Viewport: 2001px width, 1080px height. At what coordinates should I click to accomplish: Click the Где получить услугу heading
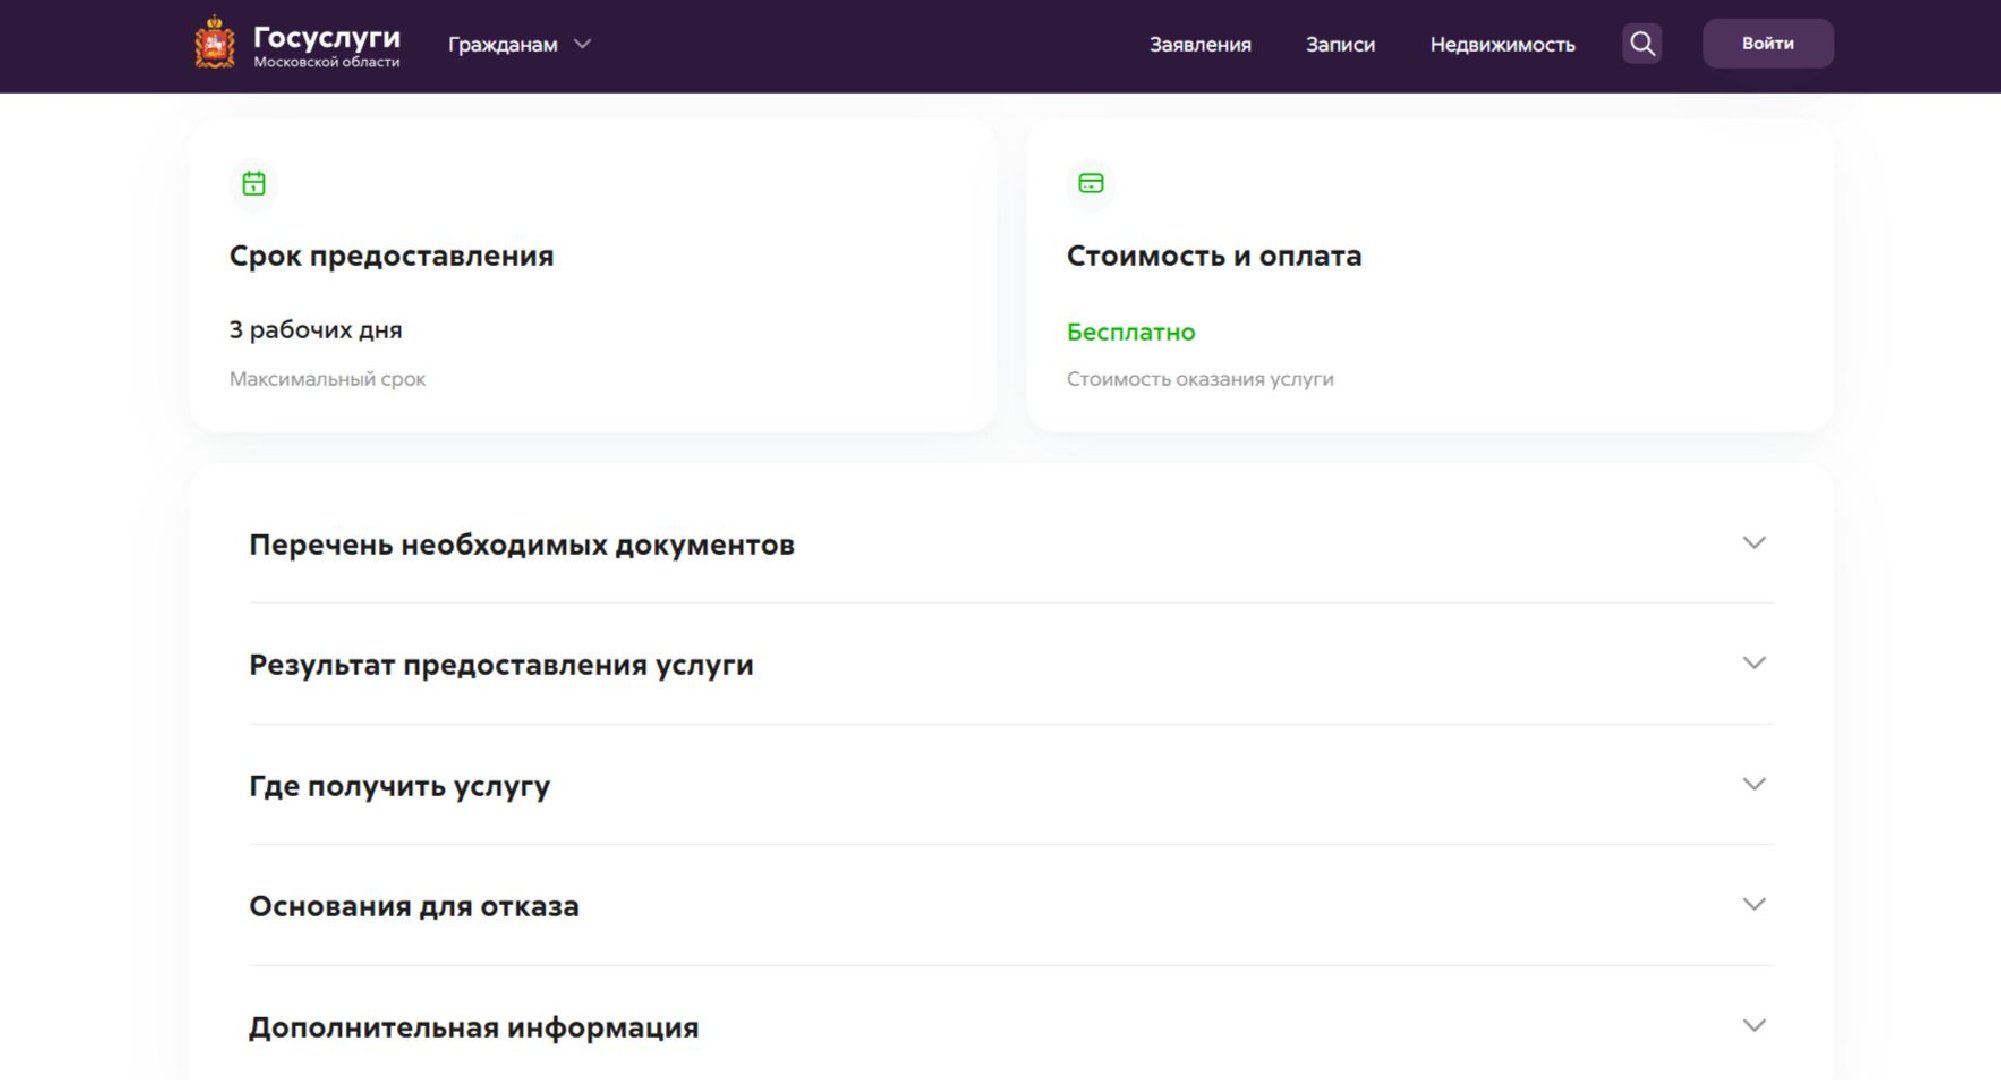[x=399, y=786]
